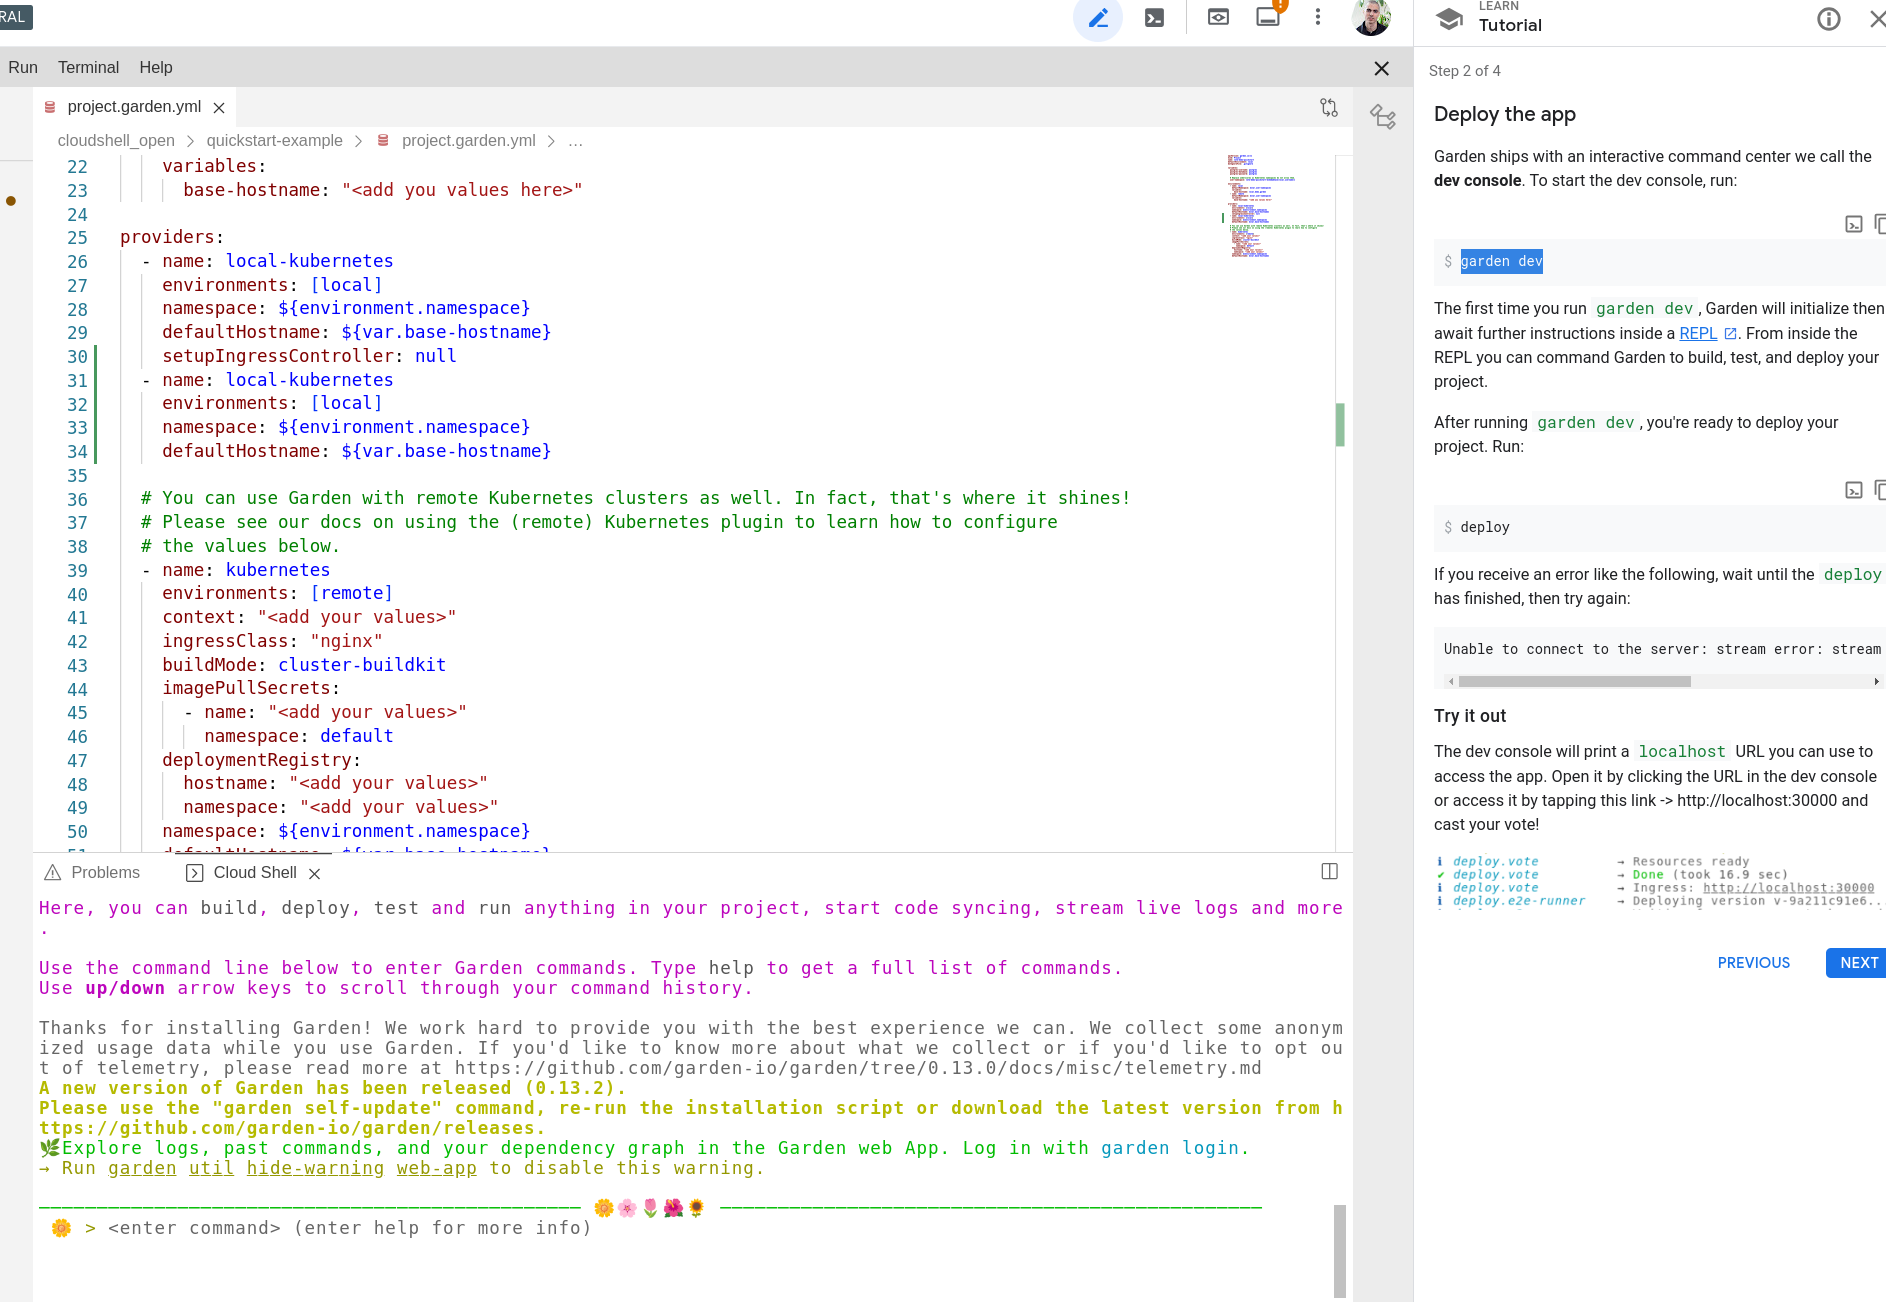The width and height of the screenshot is (1886, 1302).
Task: Expand the truncated breadcrumb ellipsis
Action: (576, 141)
